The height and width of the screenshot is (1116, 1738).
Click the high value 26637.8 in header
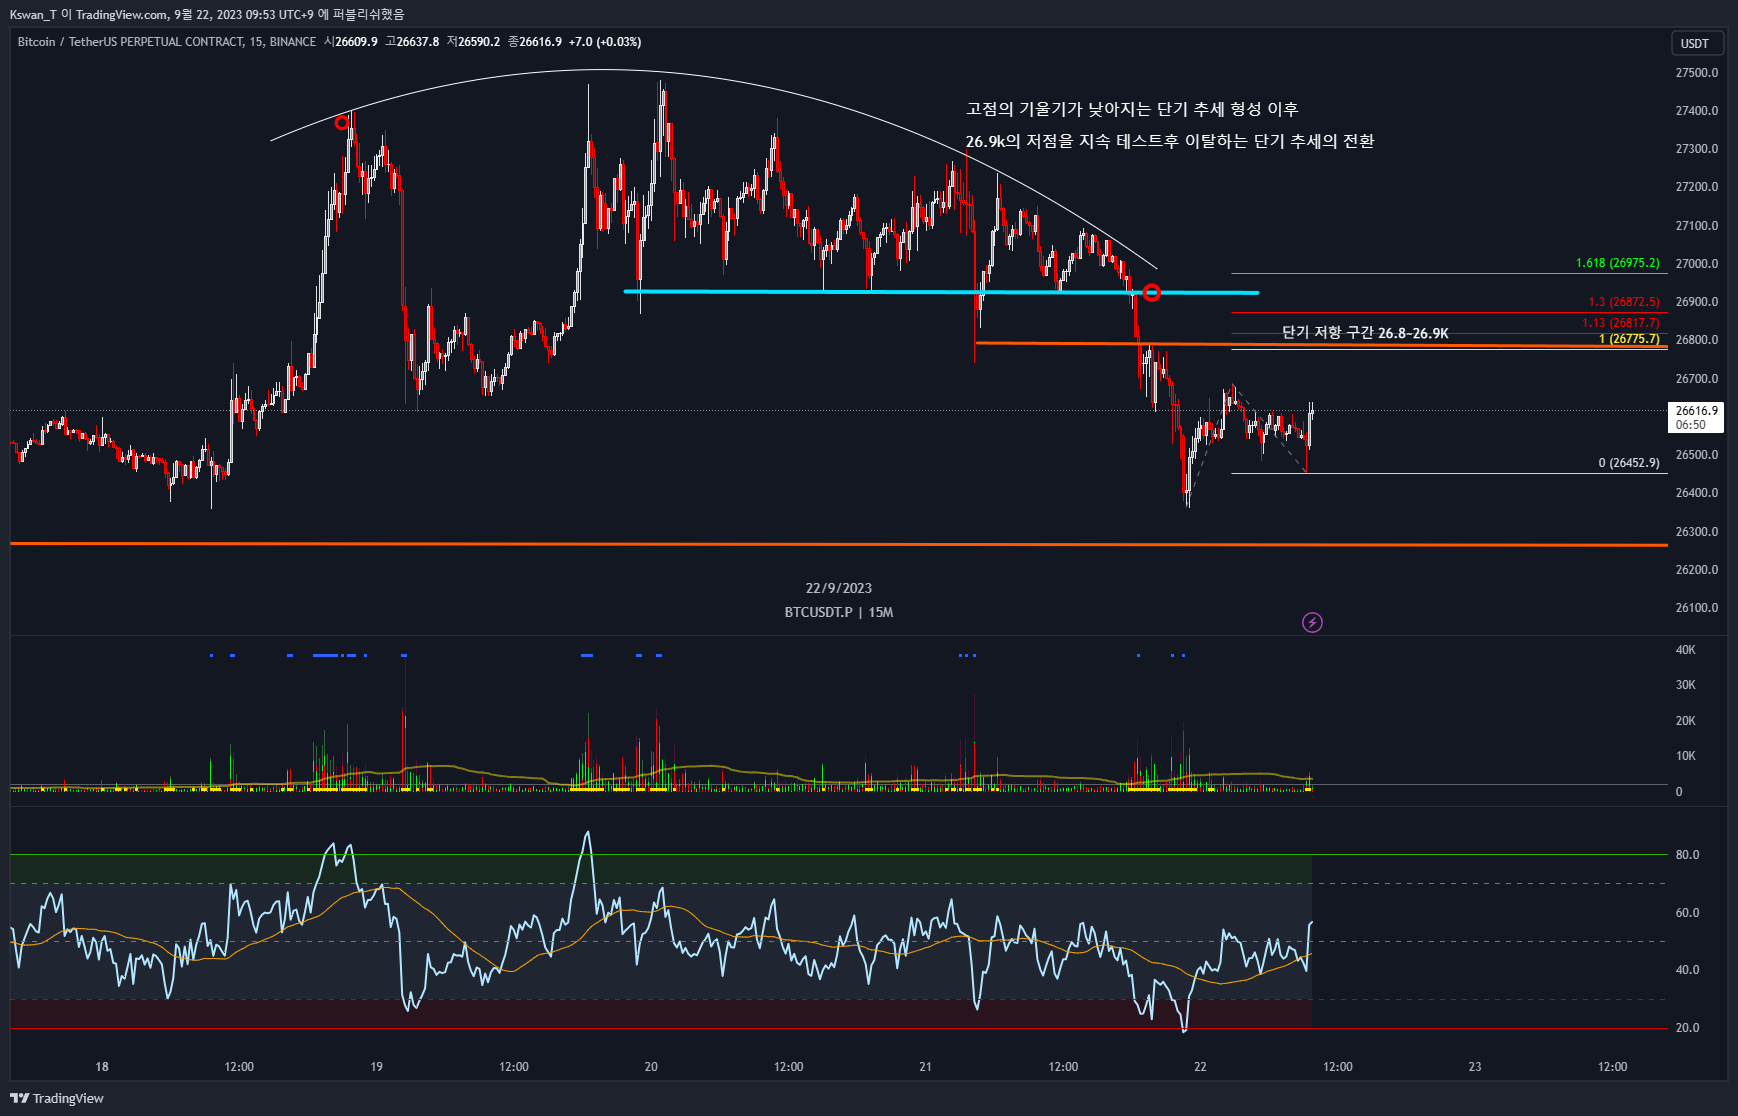418,42
